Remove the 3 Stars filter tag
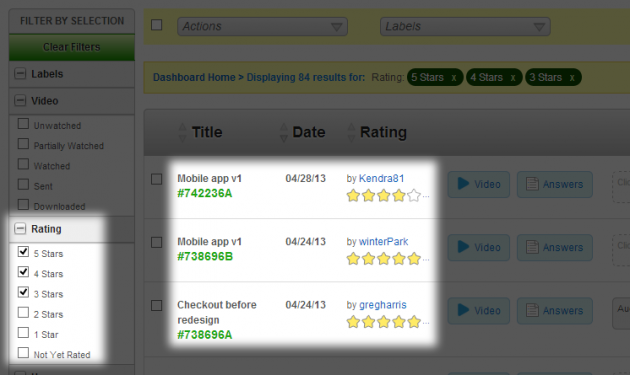Viewport: 630px width, 375px height. coord(572,78)
